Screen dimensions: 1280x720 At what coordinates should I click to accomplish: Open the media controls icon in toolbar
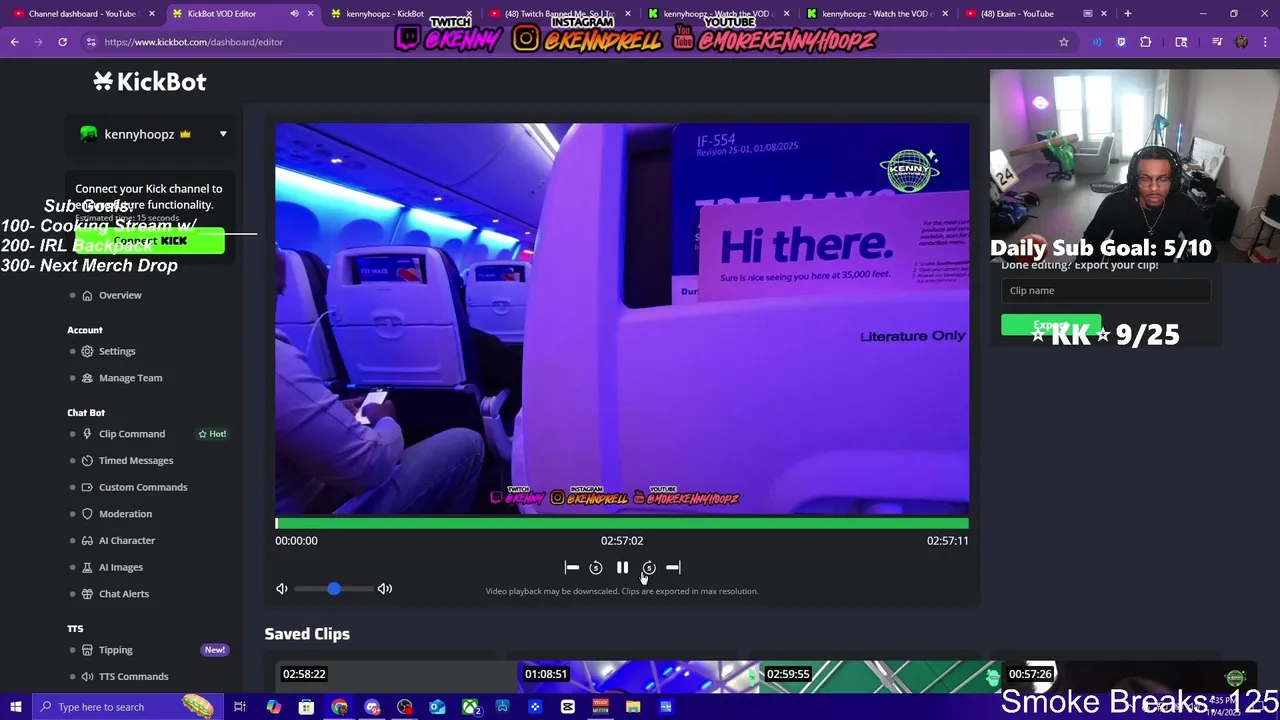click(1217, 42)
